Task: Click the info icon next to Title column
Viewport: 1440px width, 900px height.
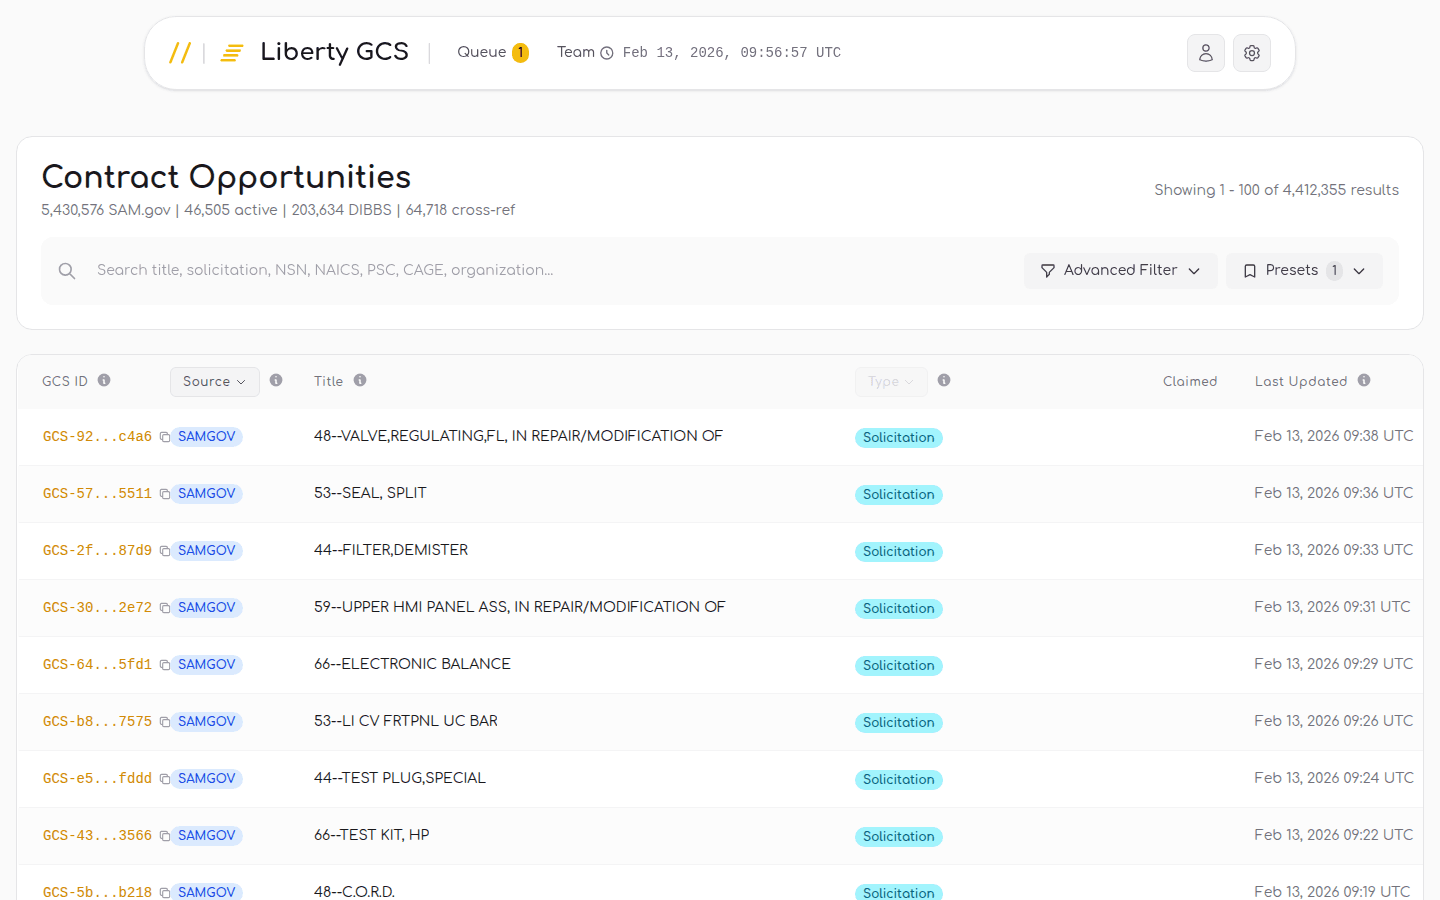Action: coord(360,380)
